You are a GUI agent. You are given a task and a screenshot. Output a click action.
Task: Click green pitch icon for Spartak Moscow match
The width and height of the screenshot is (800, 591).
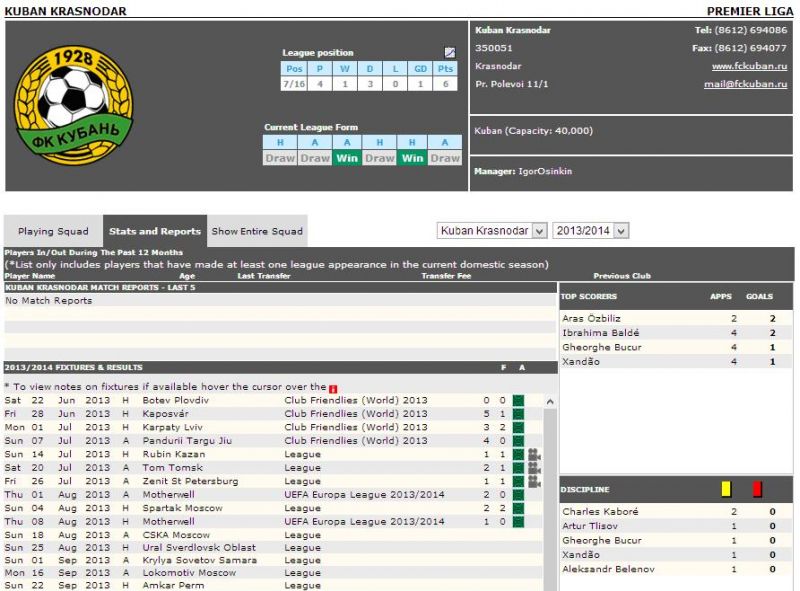pyautogui.click(x=518, y=508)
